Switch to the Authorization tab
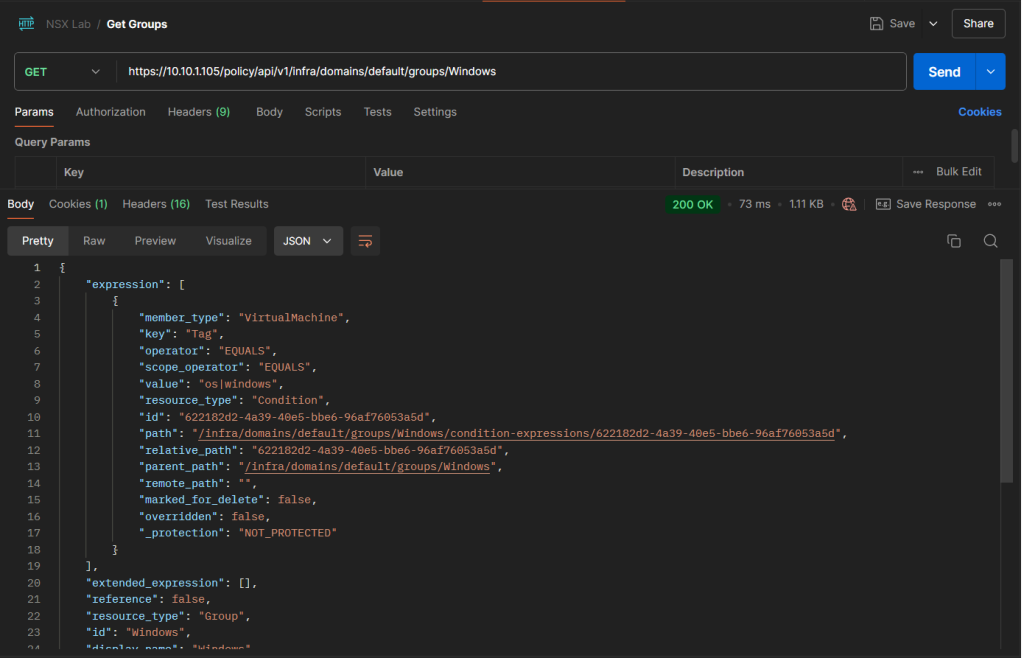 [x=110, y=112]
